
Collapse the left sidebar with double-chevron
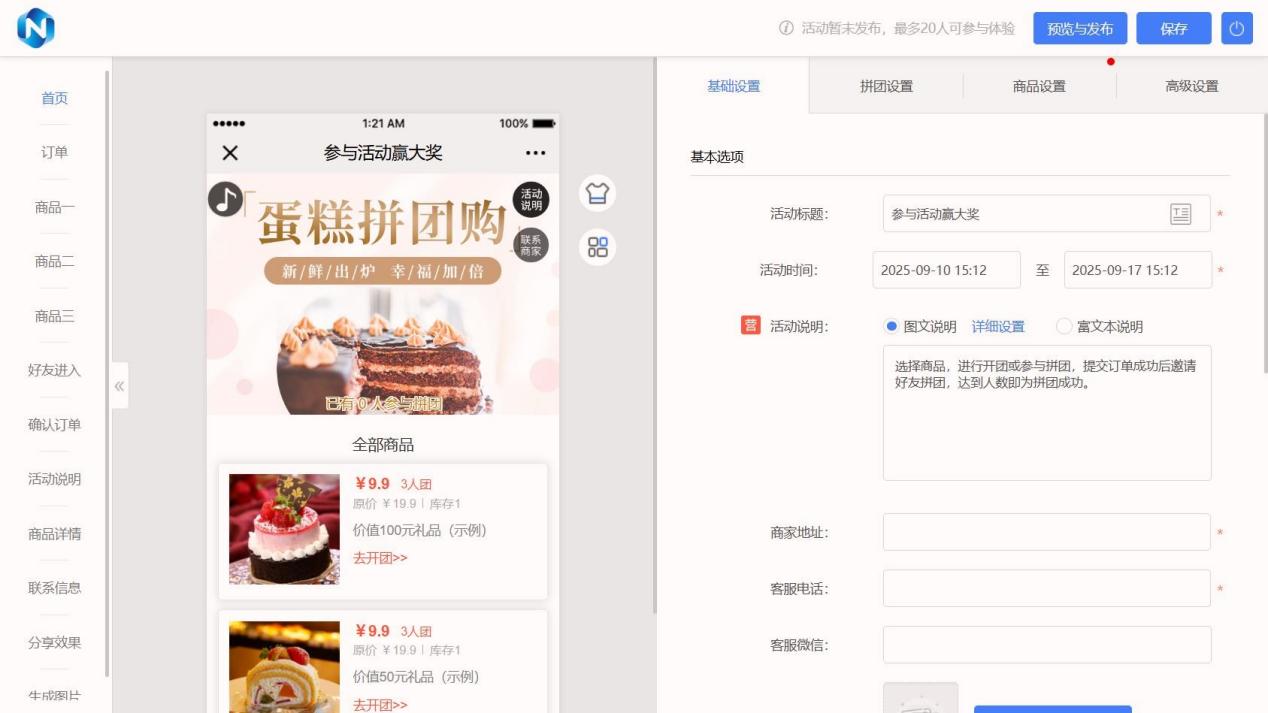119,386
